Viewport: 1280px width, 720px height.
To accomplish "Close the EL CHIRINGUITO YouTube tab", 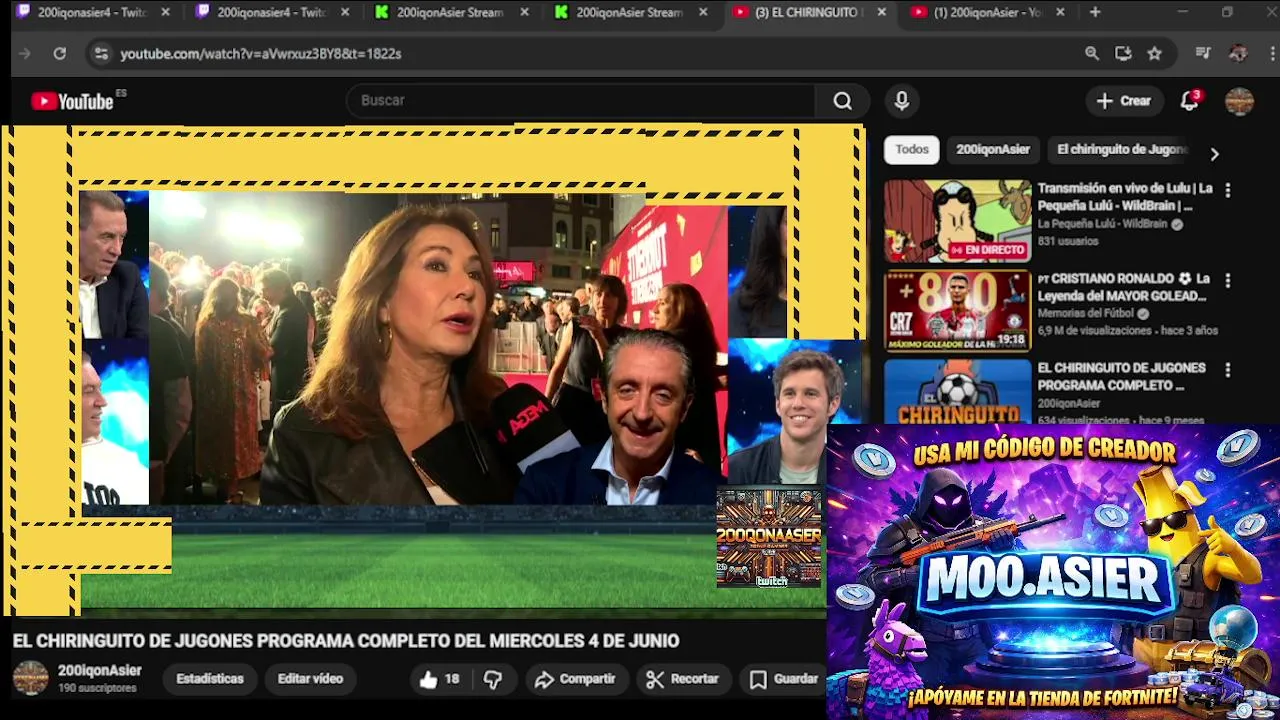I will [x=881, y=13].
